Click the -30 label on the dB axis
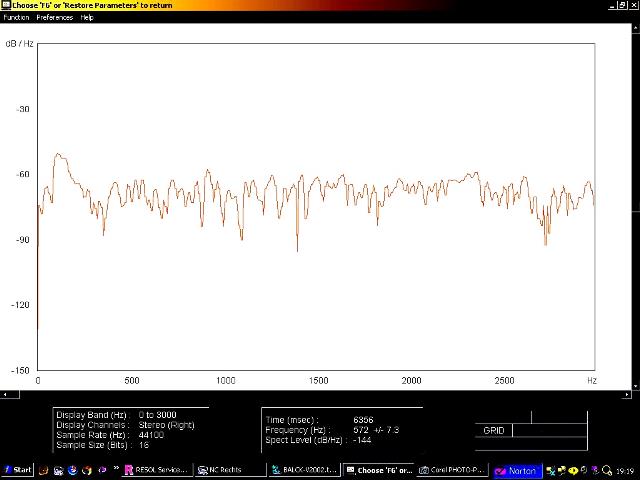Image resolution: width=640 pixels, height=480 pixels. [23, 109]
